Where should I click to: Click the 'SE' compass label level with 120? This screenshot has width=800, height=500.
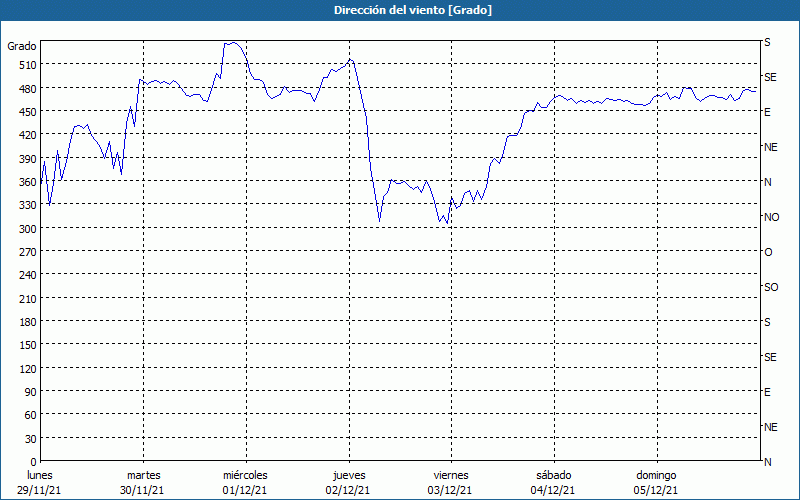coord(770,357)
